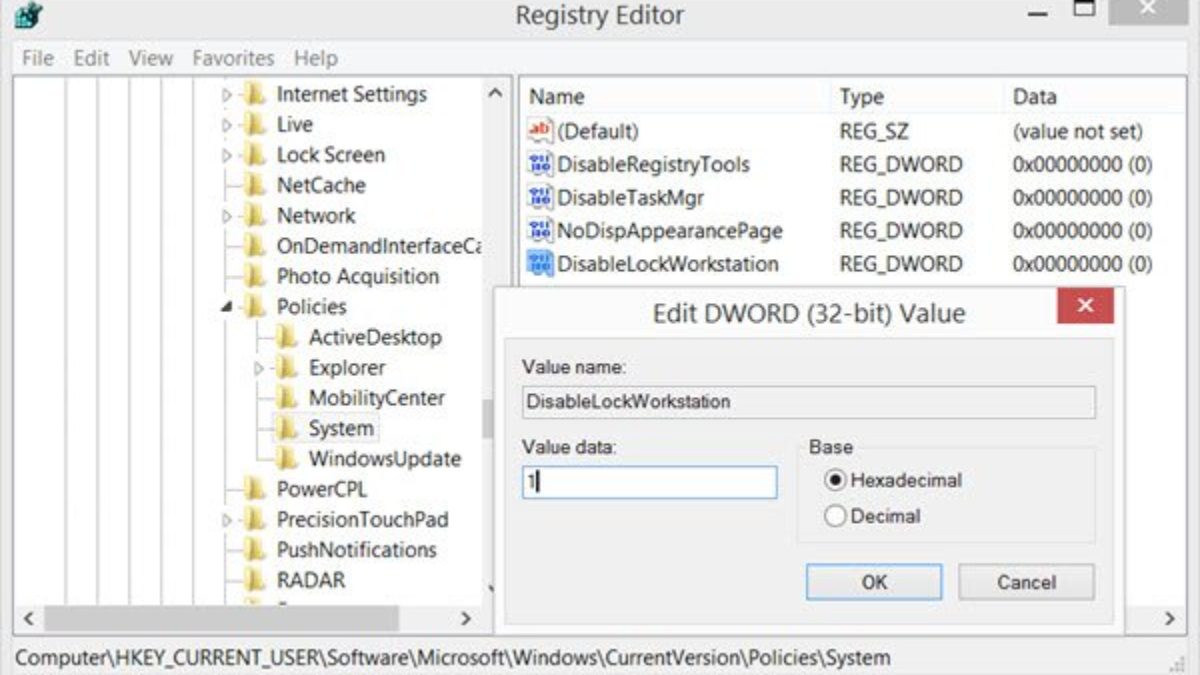Click the DisableRegistryTools DWORD value icon

[x=540, y=164]
